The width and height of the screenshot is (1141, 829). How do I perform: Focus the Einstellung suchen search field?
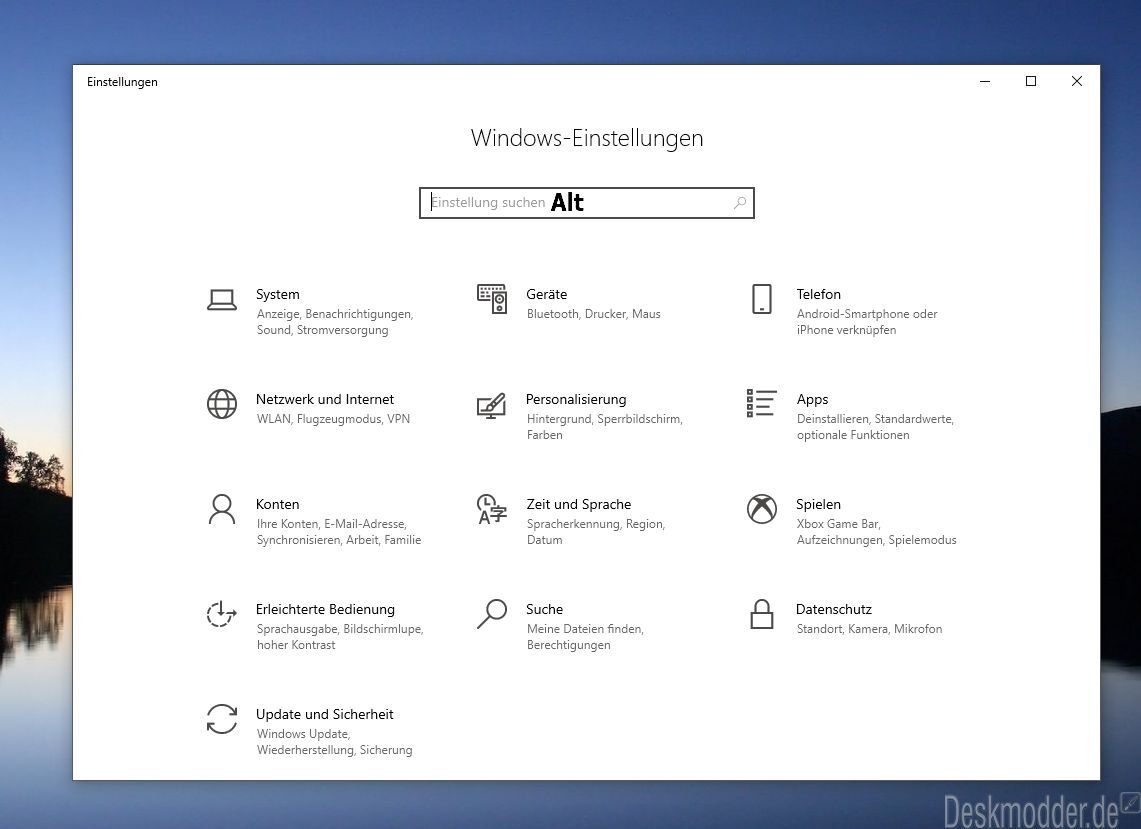(x=587, y=203)
